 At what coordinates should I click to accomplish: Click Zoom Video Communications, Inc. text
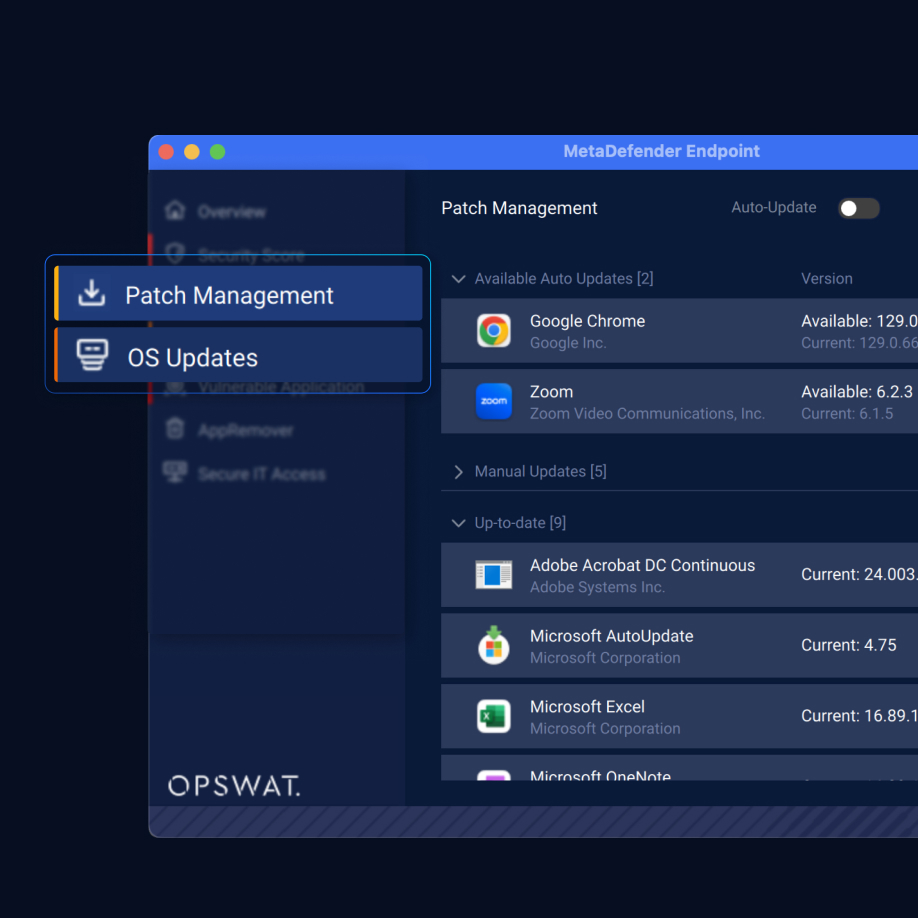click(x=647, y=414)
